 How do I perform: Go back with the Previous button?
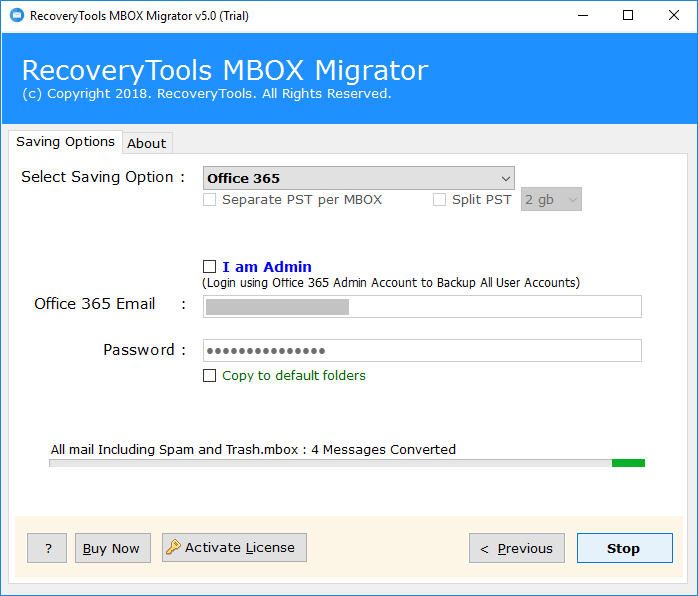click(517, 548)
